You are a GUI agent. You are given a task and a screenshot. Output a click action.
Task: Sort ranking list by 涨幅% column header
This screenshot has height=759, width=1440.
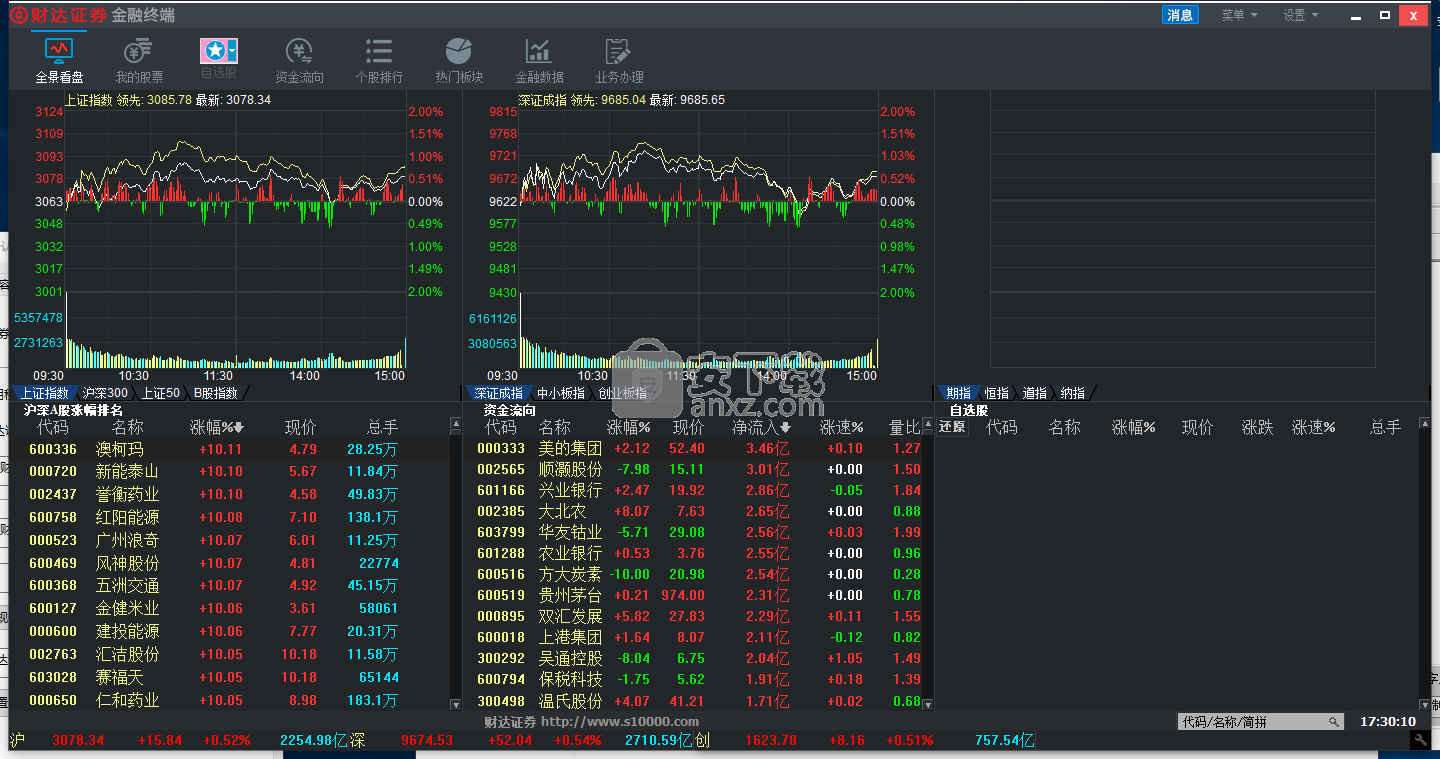[x=217, y=427]
